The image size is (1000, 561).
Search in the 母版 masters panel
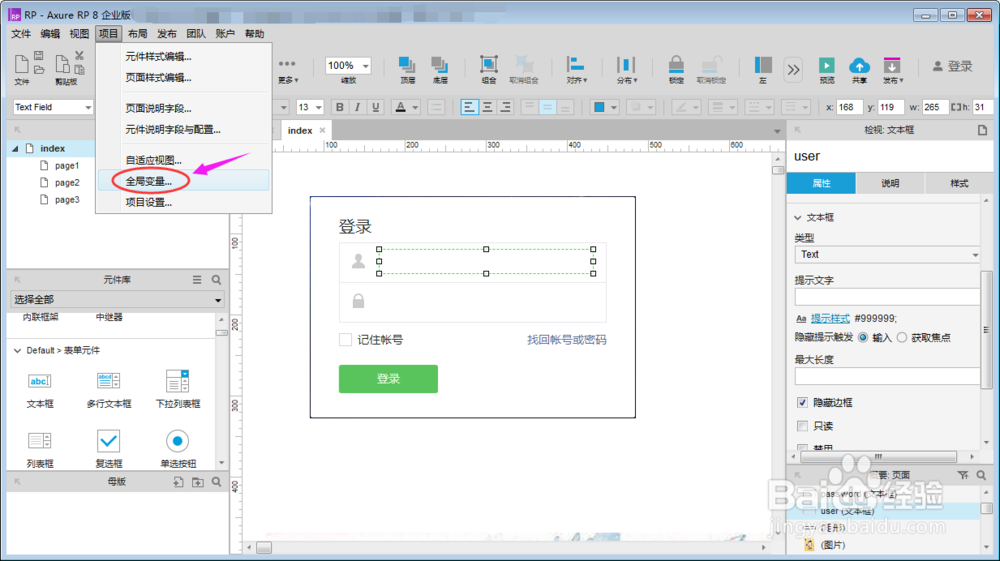216,482
